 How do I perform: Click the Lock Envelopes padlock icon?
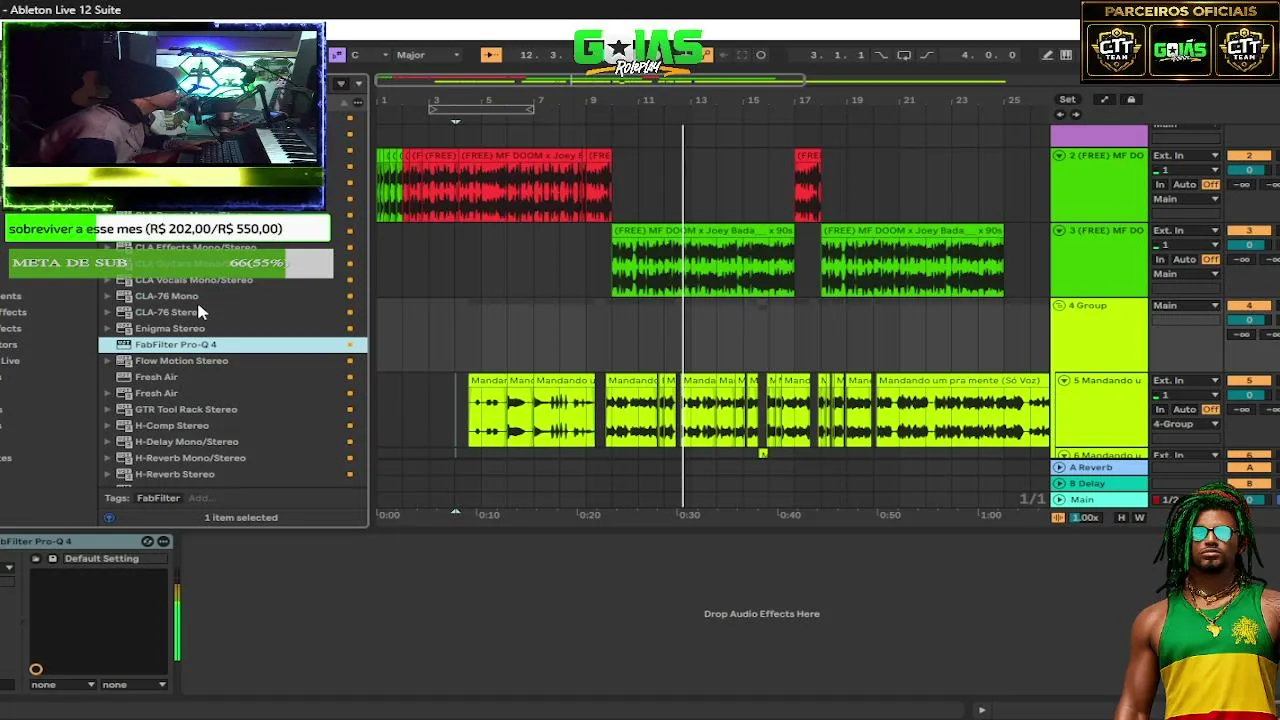tap(1131, 99)
